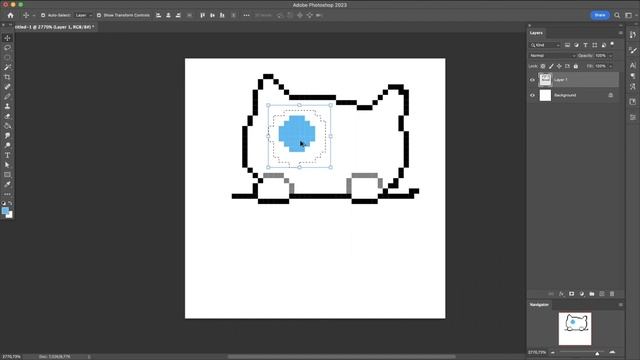The width and height of the screenshot is (640, 360).
Task: Select the Clone Stamp tool
Action: pyautogui.click(x=7, y=107)
